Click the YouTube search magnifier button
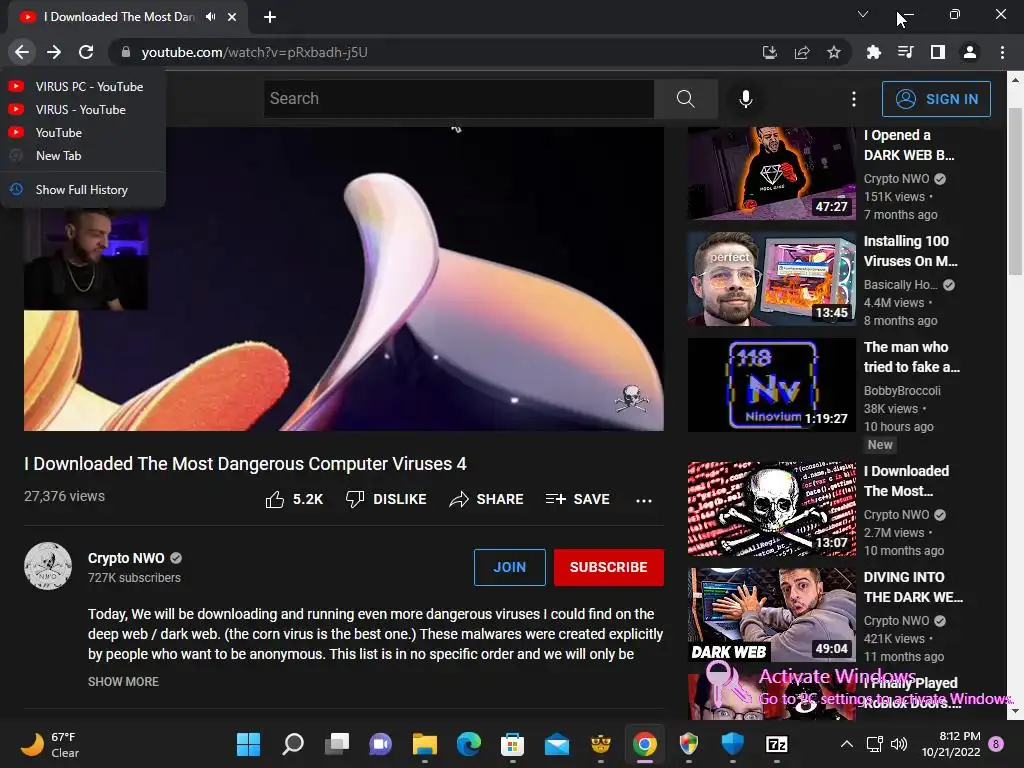This screenshot has height=768, width=1024. click(x=686, y=99)
